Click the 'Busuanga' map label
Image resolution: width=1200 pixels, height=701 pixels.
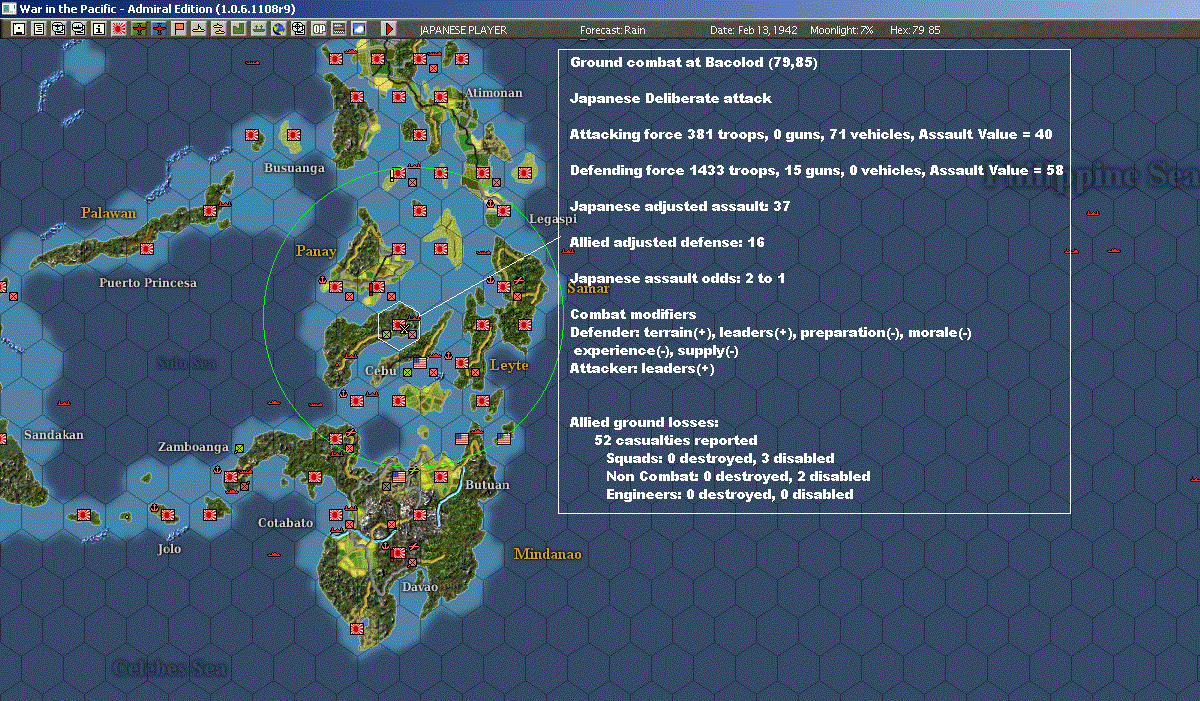pos(294,168)
